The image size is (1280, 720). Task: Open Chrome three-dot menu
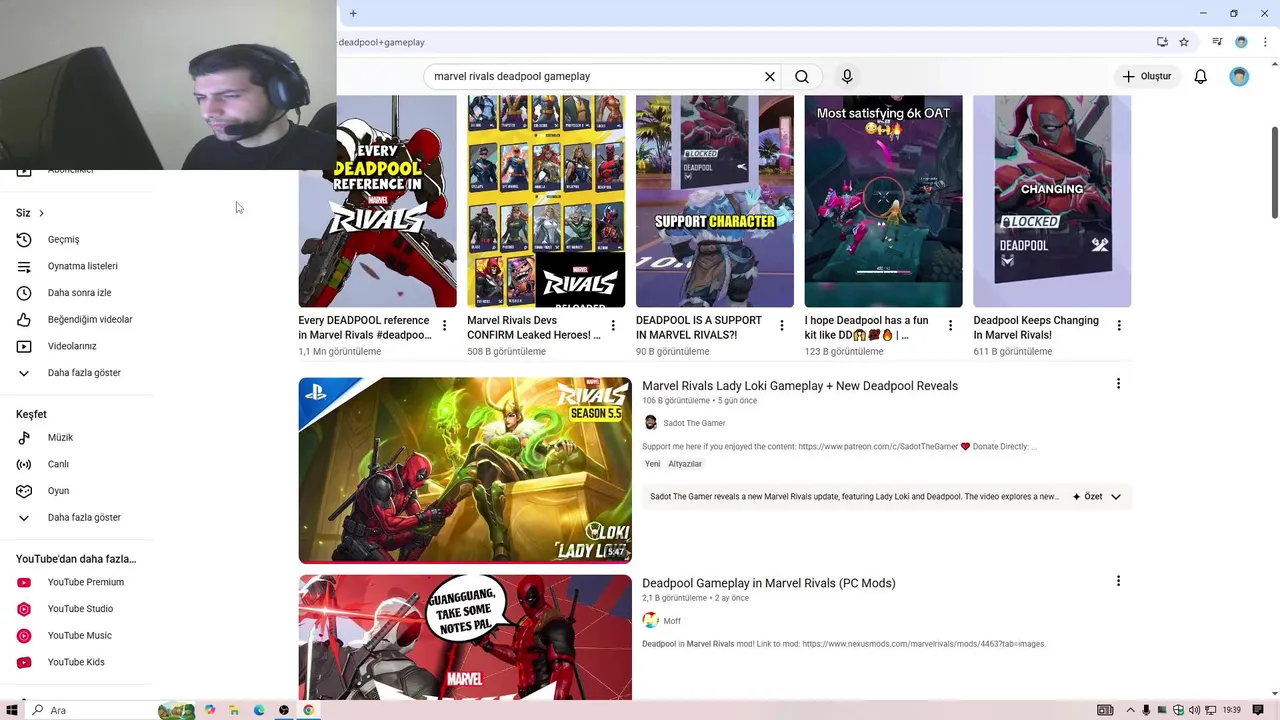[x=1265, y=42]
